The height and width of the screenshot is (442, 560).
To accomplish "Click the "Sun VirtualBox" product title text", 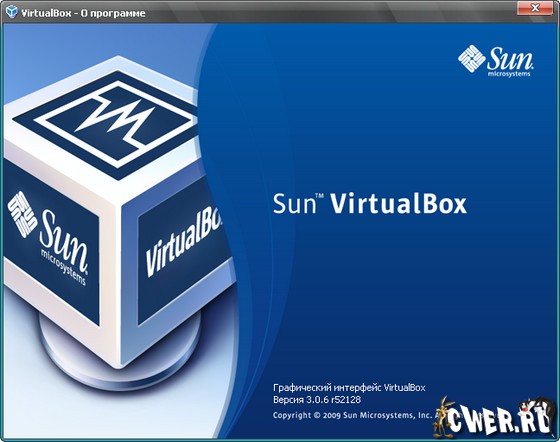I will (370, 204).
